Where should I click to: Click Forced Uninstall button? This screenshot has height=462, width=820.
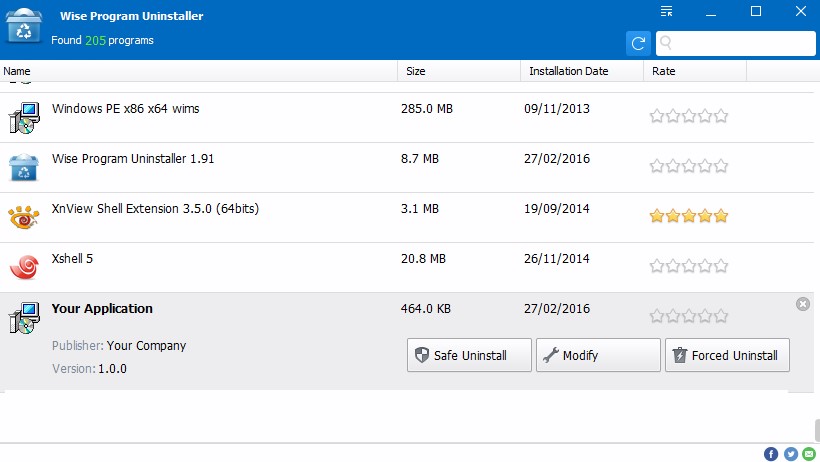point(727,355)
